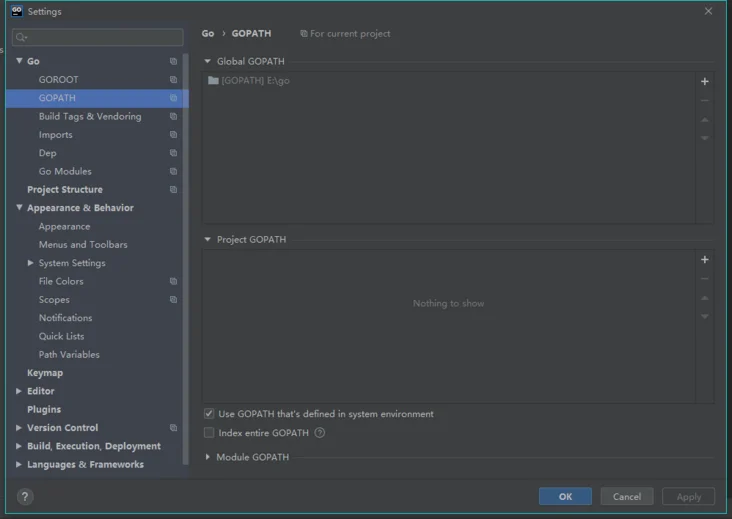Screen dimensions: 732x519
Task: Expand the Editor node
Action: (19, 391)
